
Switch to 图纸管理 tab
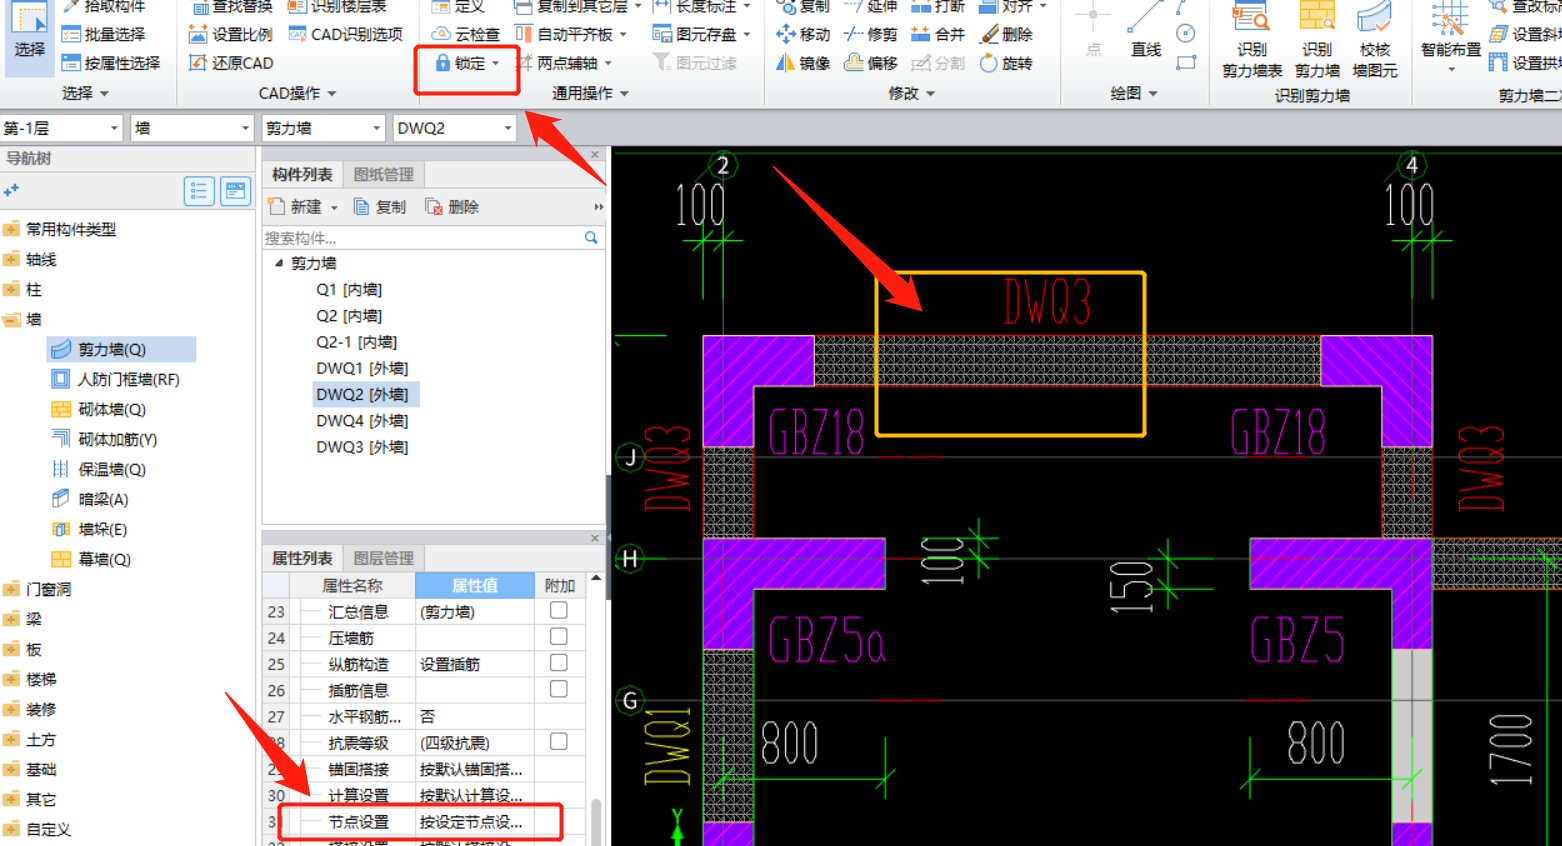coord(384,175)
